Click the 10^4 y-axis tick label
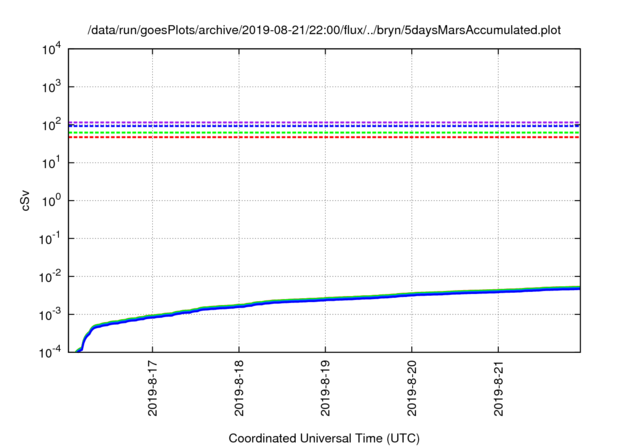The image size is (640, 448). point(51,50)
